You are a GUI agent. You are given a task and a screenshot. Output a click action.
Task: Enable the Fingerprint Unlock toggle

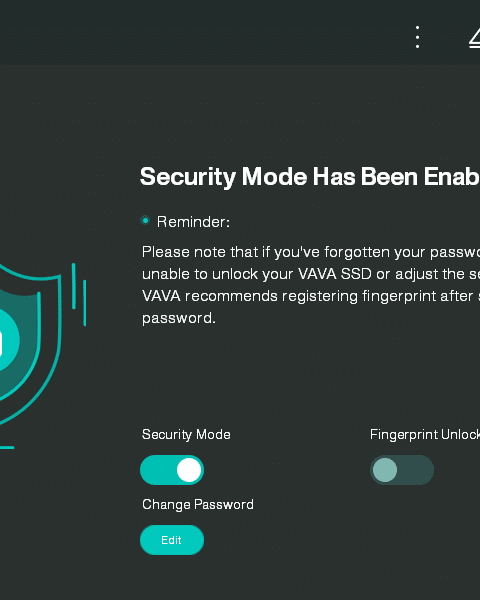pyautogui.click(x=402, y=470)
